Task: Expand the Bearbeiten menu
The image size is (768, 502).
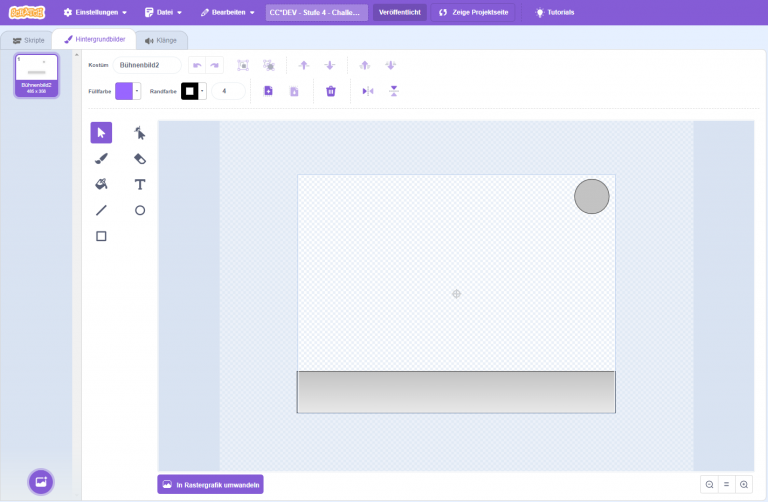Action: pyautogui.click(x=227, y=12)
